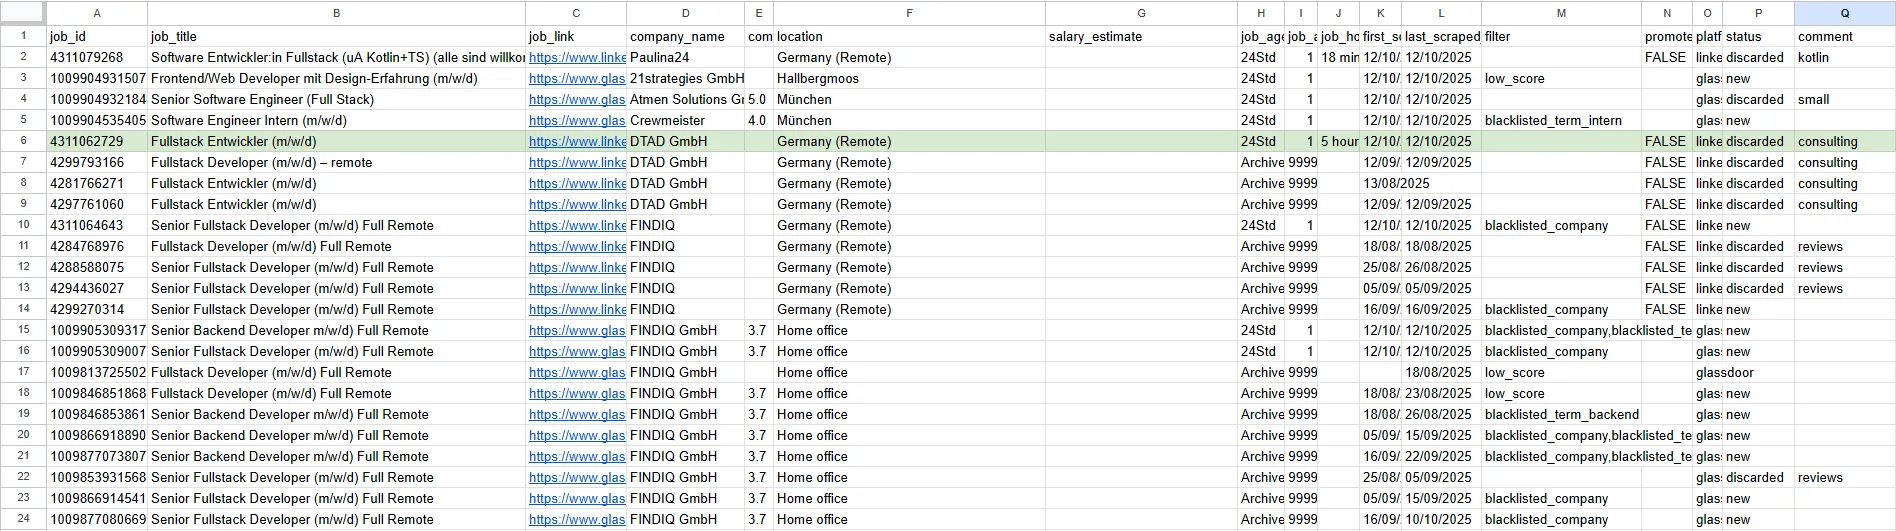
Task: Open the Atmen Solutions job link
Action: coord(577,100)
